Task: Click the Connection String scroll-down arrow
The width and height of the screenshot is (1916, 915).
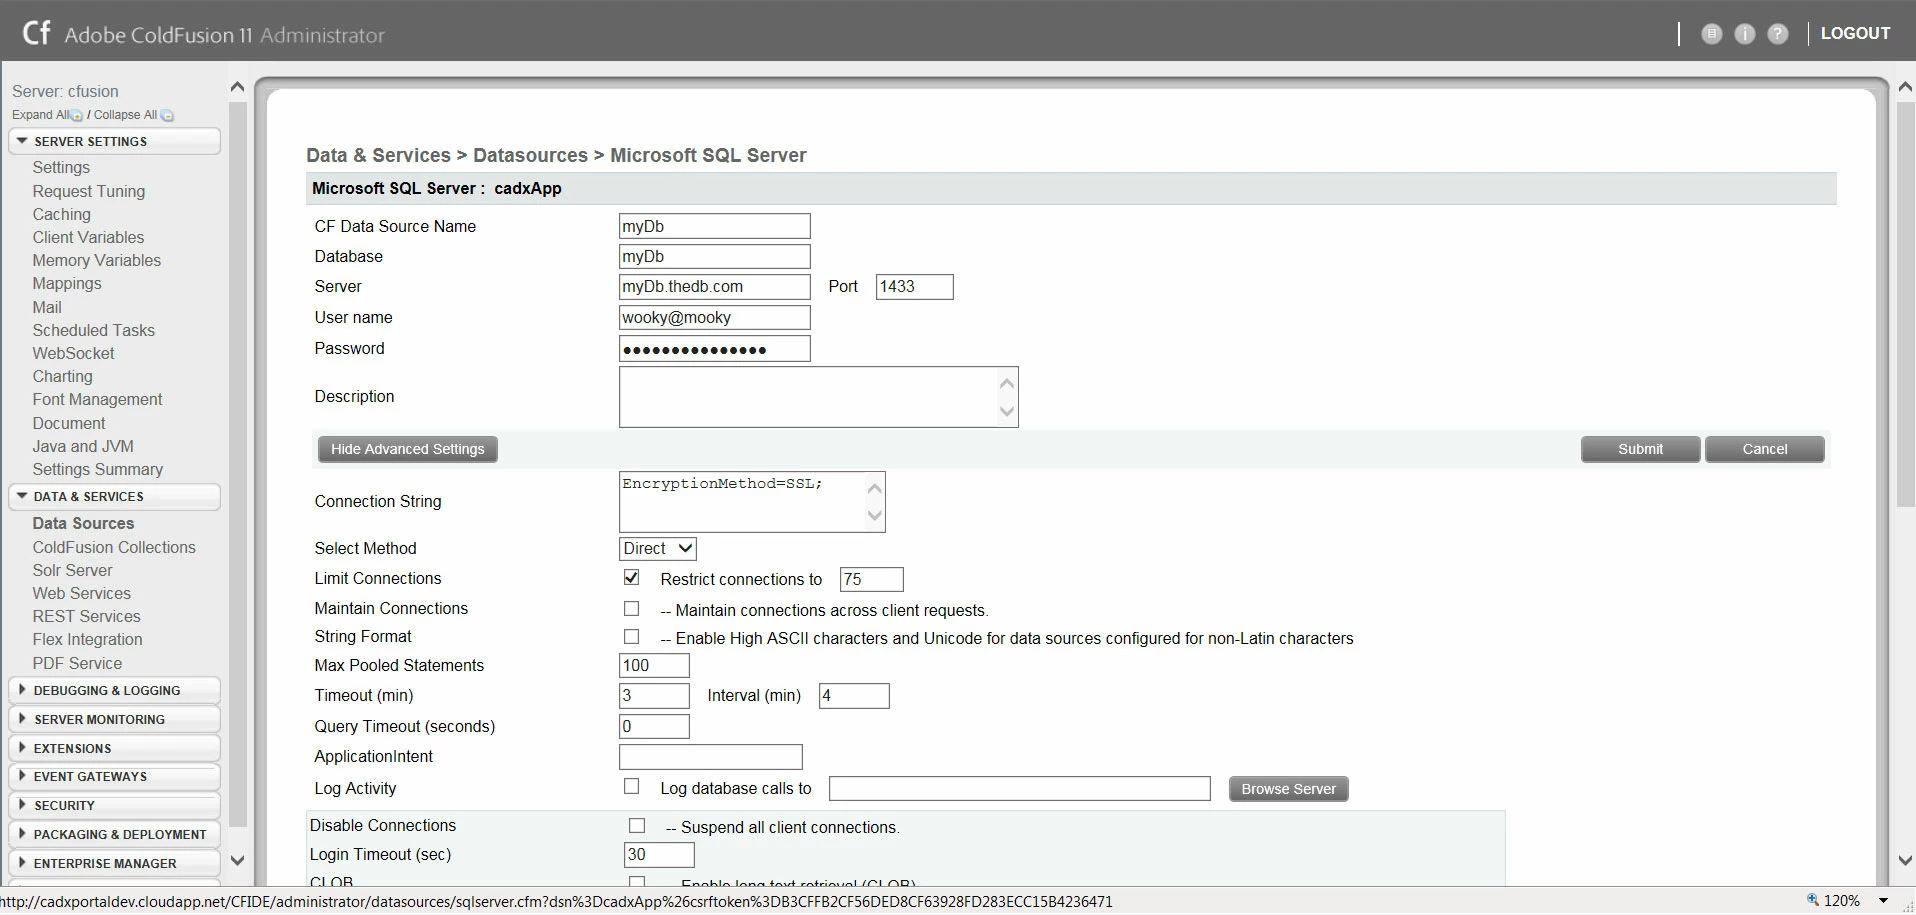Action: pos(875,516)
